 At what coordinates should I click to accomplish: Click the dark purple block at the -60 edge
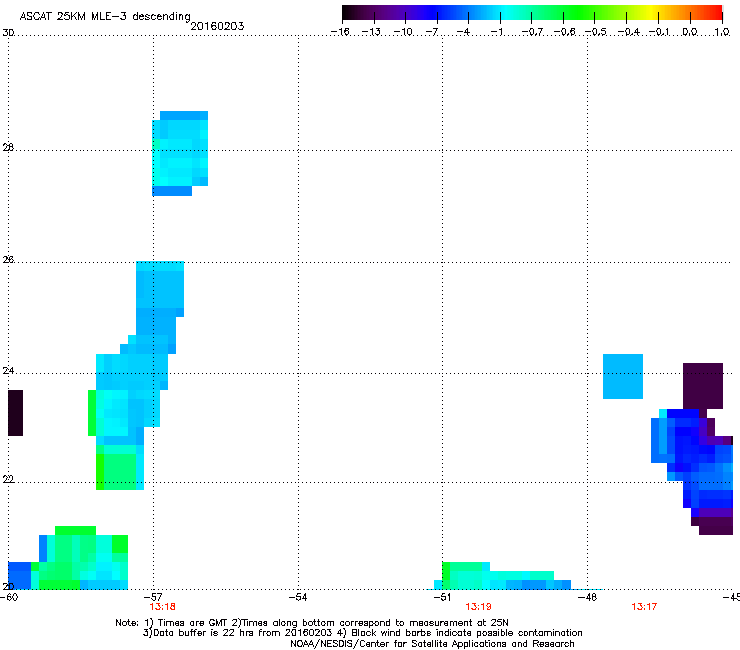pyautogui.click(x=16, y=413)
